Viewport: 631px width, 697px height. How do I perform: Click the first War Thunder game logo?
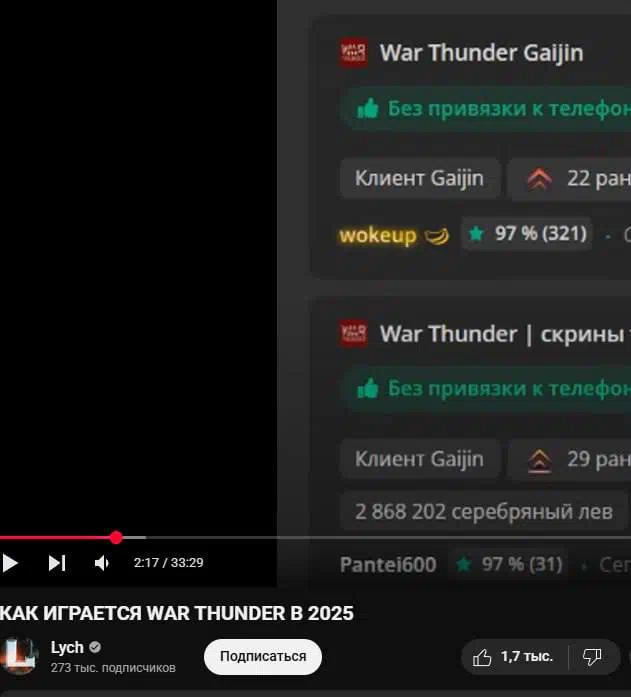(x=354, y=53)
